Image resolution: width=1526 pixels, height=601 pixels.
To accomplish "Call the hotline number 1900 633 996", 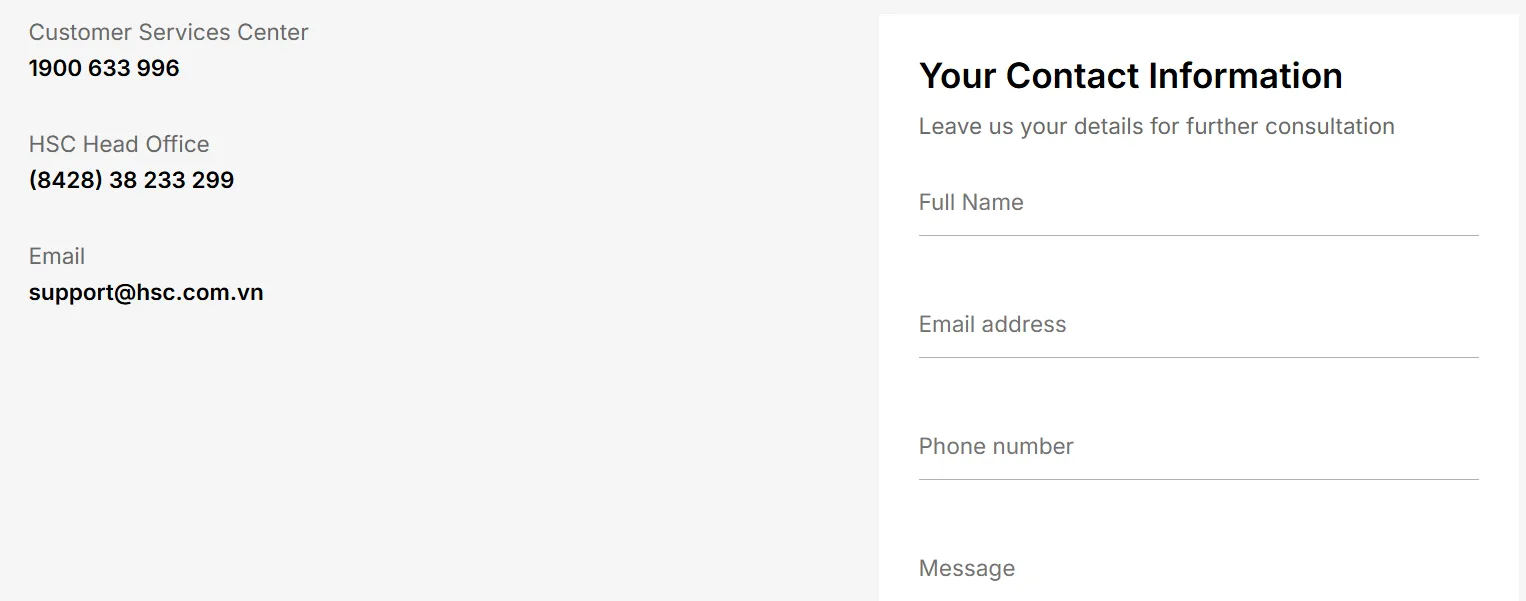I will (x=104, y=68).
